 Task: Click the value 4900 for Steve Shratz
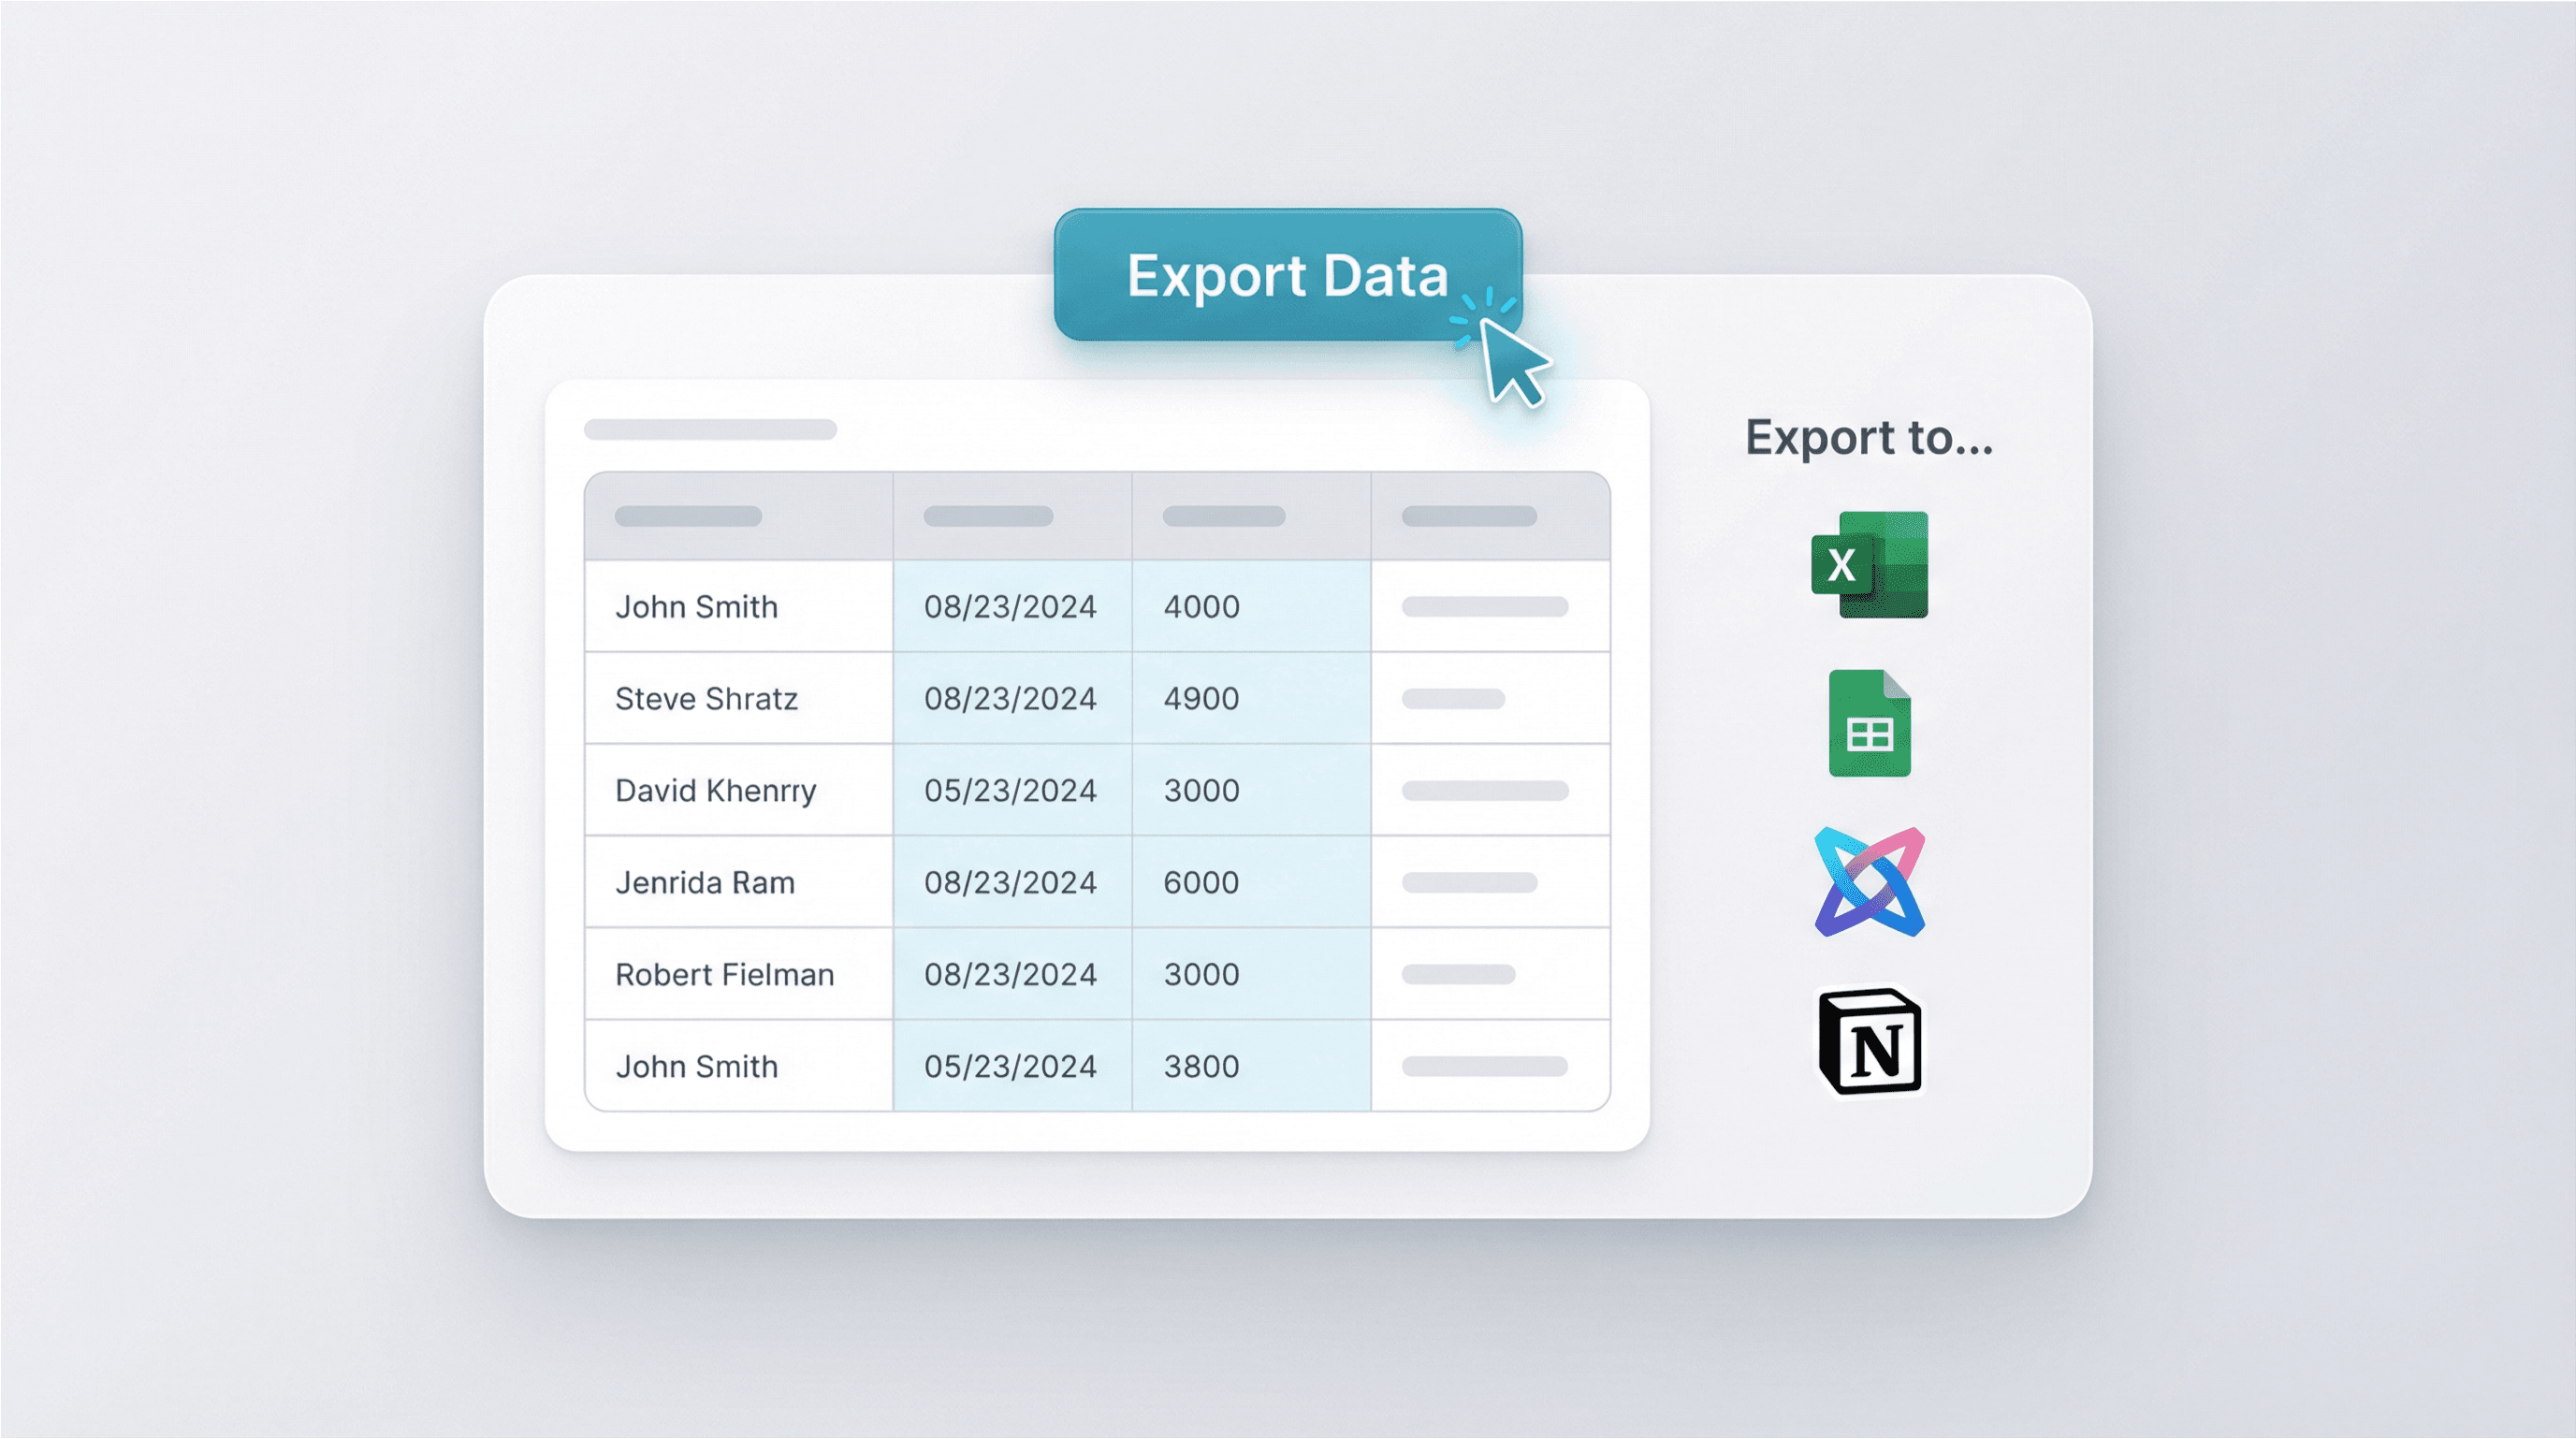(1201, 698)
